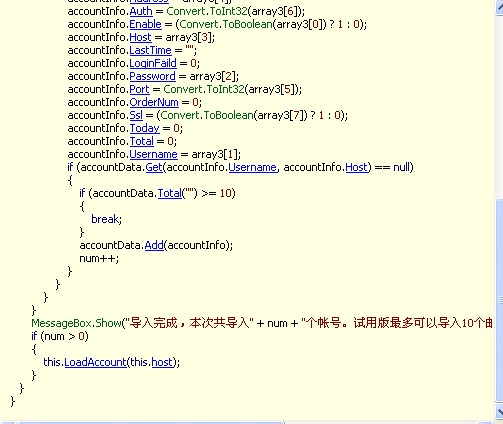Follow Host link inside Get call

pyautogui.click(x=356, y=167)
